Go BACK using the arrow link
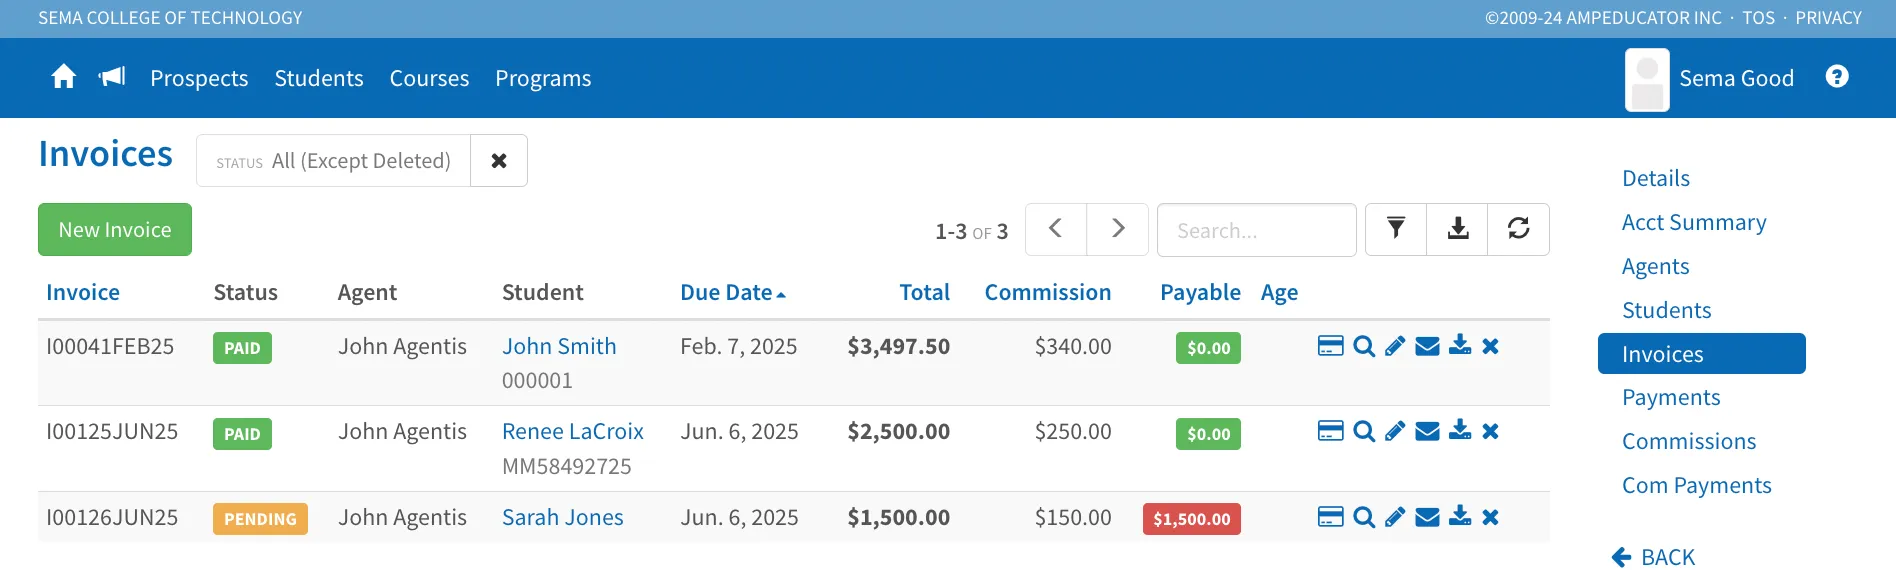The width and height of the screenshot is (1896, 570). coord(1654,557)
